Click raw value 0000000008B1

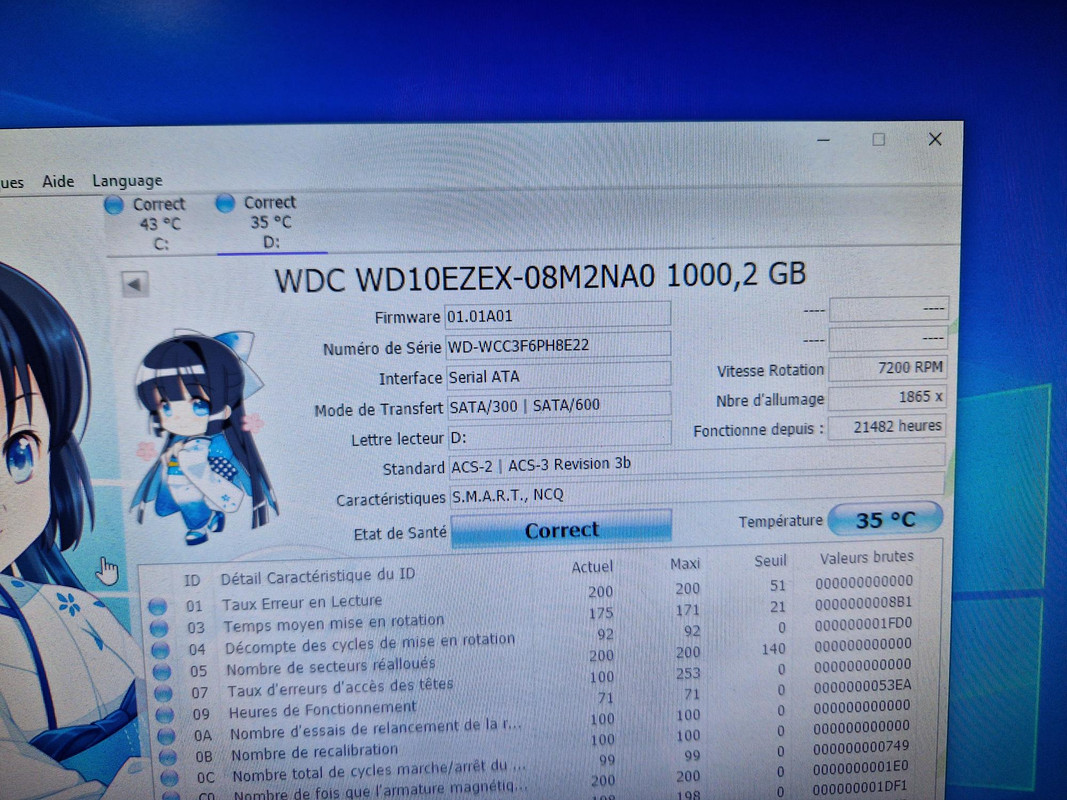click(864, 603)
